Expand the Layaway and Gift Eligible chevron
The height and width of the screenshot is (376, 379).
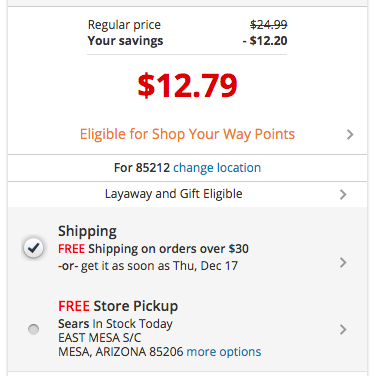coord(343,194)
